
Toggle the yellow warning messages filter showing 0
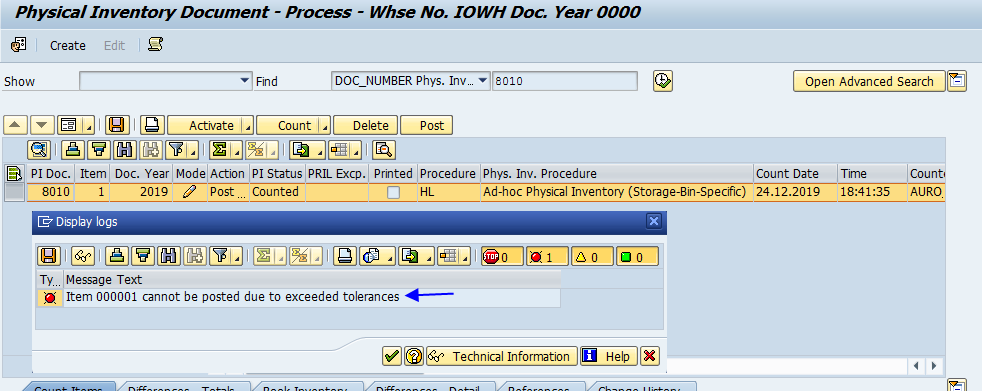click(x=592, y=256)
